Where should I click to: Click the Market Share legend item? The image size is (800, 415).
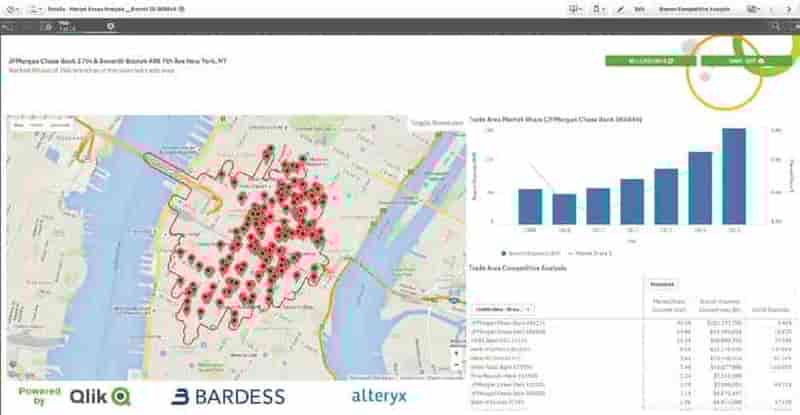589,253
